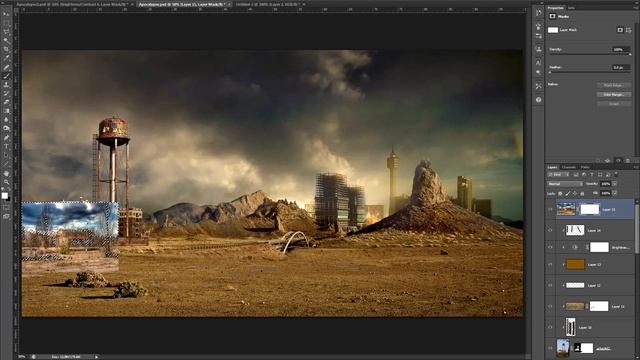This screenshot has width=640, height=360.
Task: Add a pixel mask in Properties
Action: [x=620, y=30]
